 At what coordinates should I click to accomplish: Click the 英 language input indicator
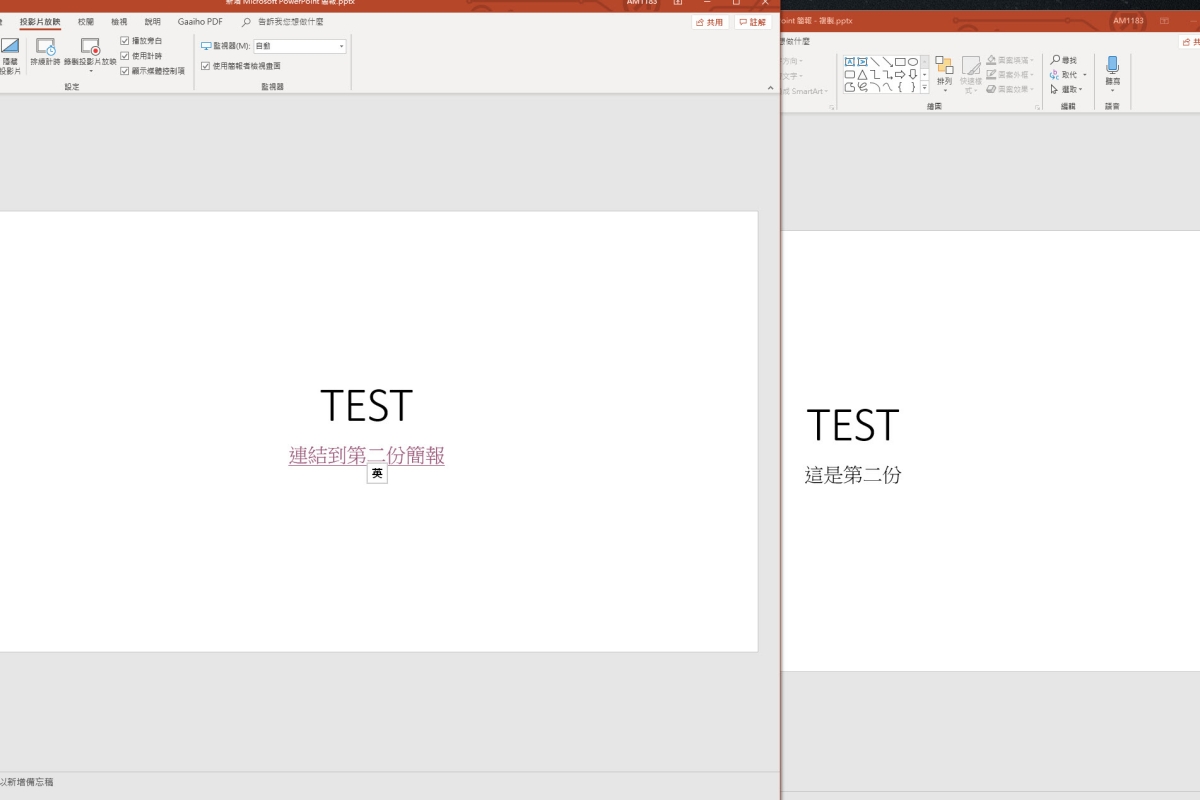coord(377,473)
